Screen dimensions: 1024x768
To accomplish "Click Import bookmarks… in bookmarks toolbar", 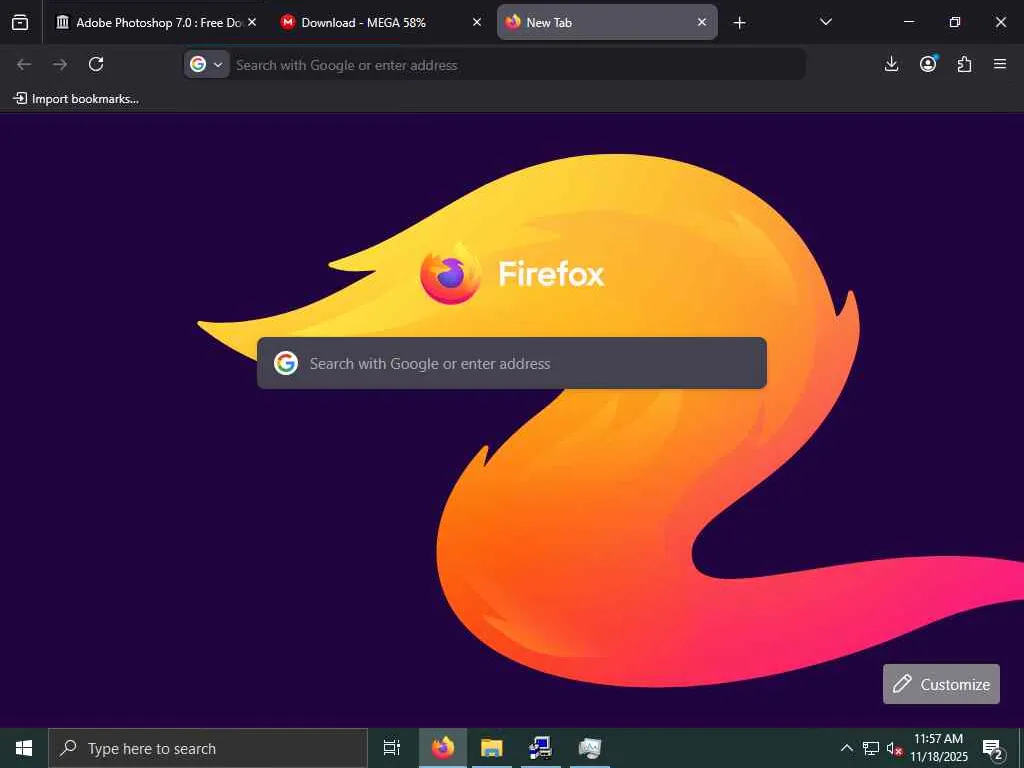I will pyautogui.click(x=76, y=99).
